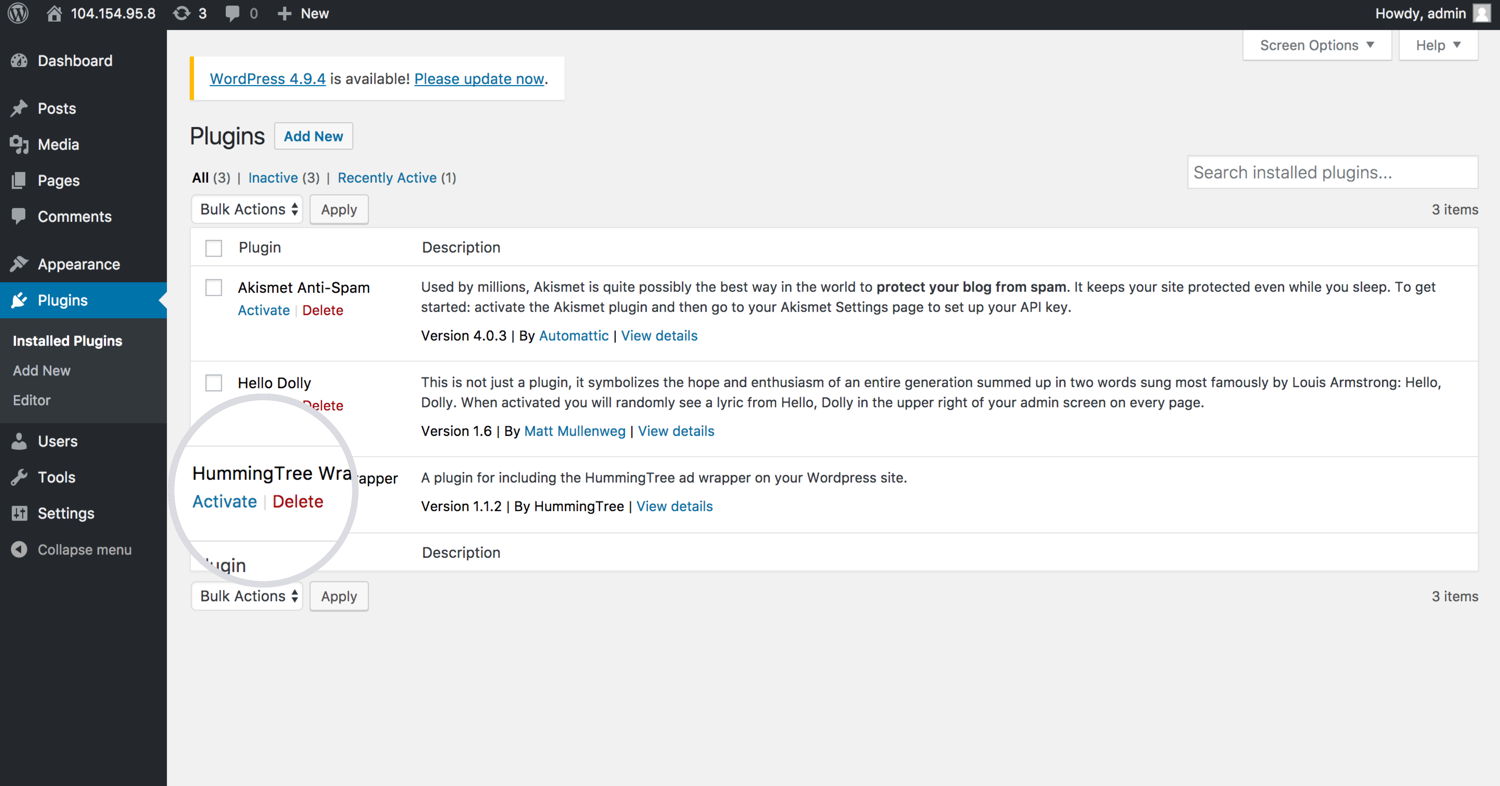Click the Settings sliders icon
Image resolution: width=1500 pixels, height=786 pixels.
coord(19,513)
